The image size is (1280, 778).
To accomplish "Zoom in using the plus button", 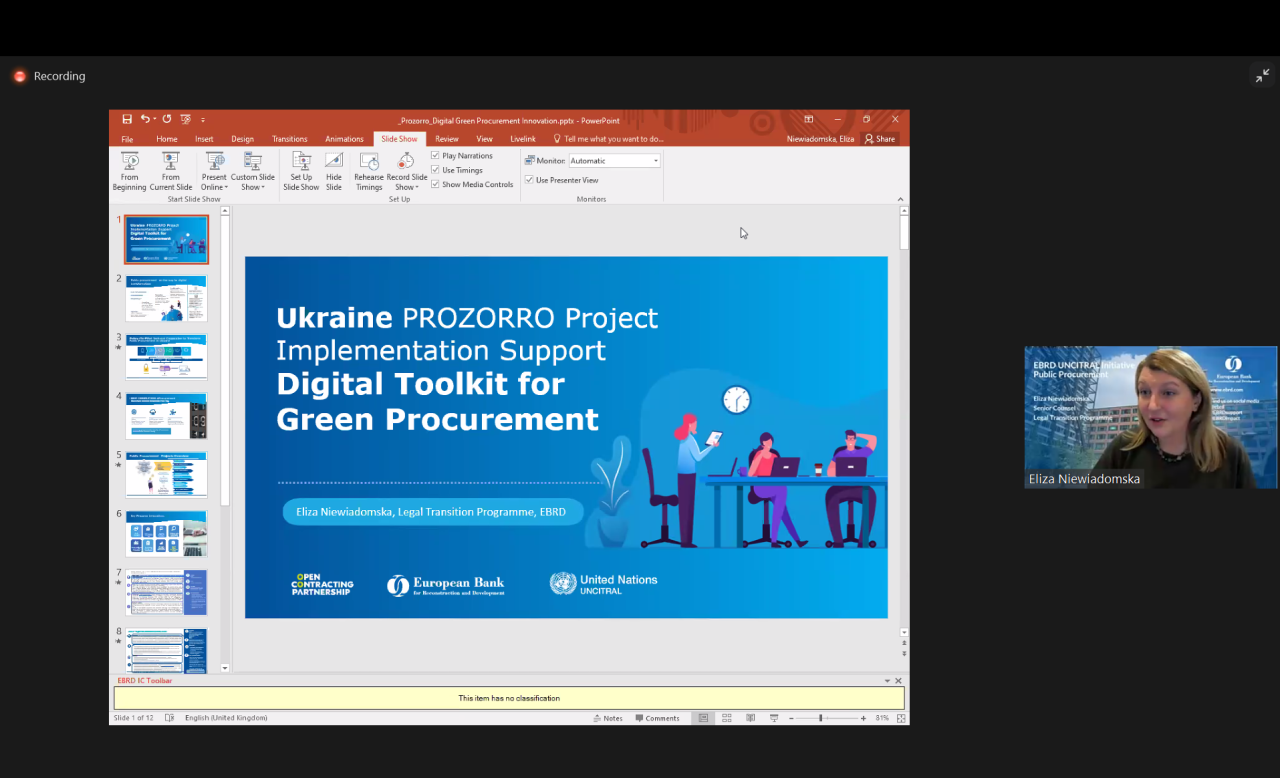I will [864, 718].
